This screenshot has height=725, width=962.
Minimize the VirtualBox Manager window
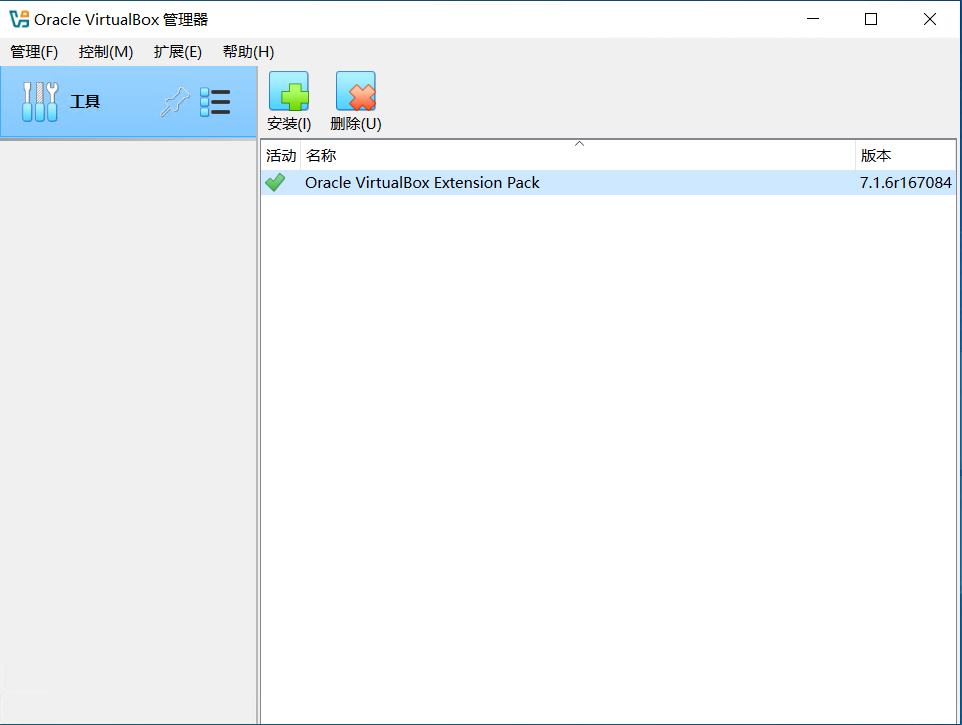(x=813, y=19)
